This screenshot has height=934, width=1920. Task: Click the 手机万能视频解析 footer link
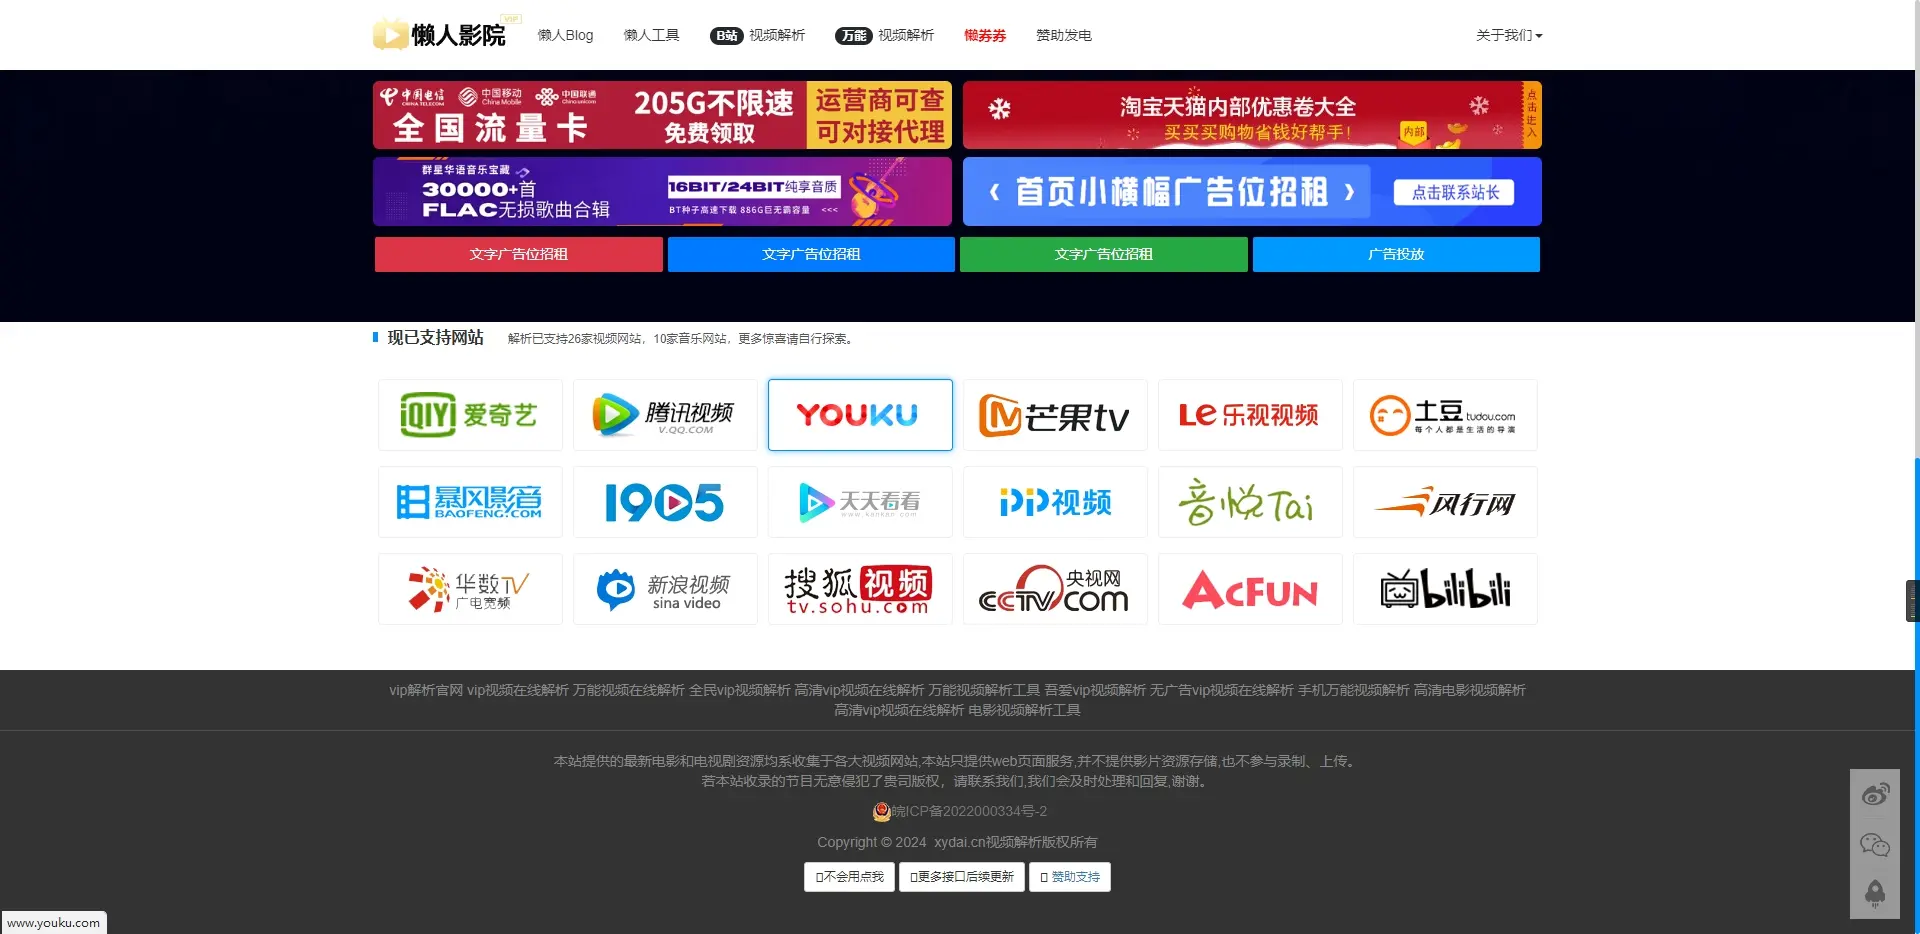(x=1353, y=690)
